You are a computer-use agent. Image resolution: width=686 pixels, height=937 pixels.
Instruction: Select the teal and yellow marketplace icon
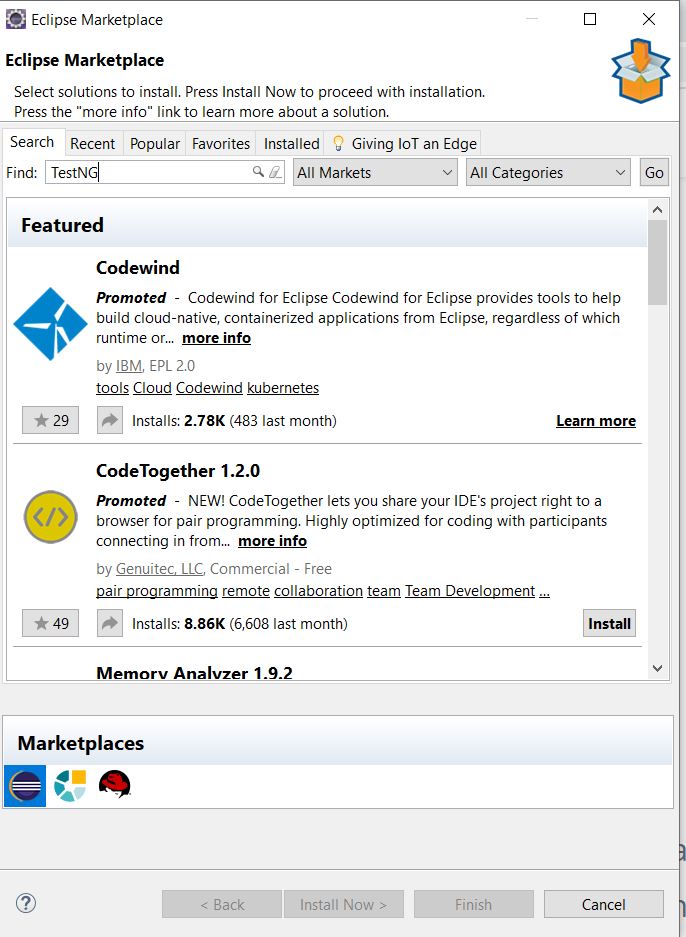[70, 785]
